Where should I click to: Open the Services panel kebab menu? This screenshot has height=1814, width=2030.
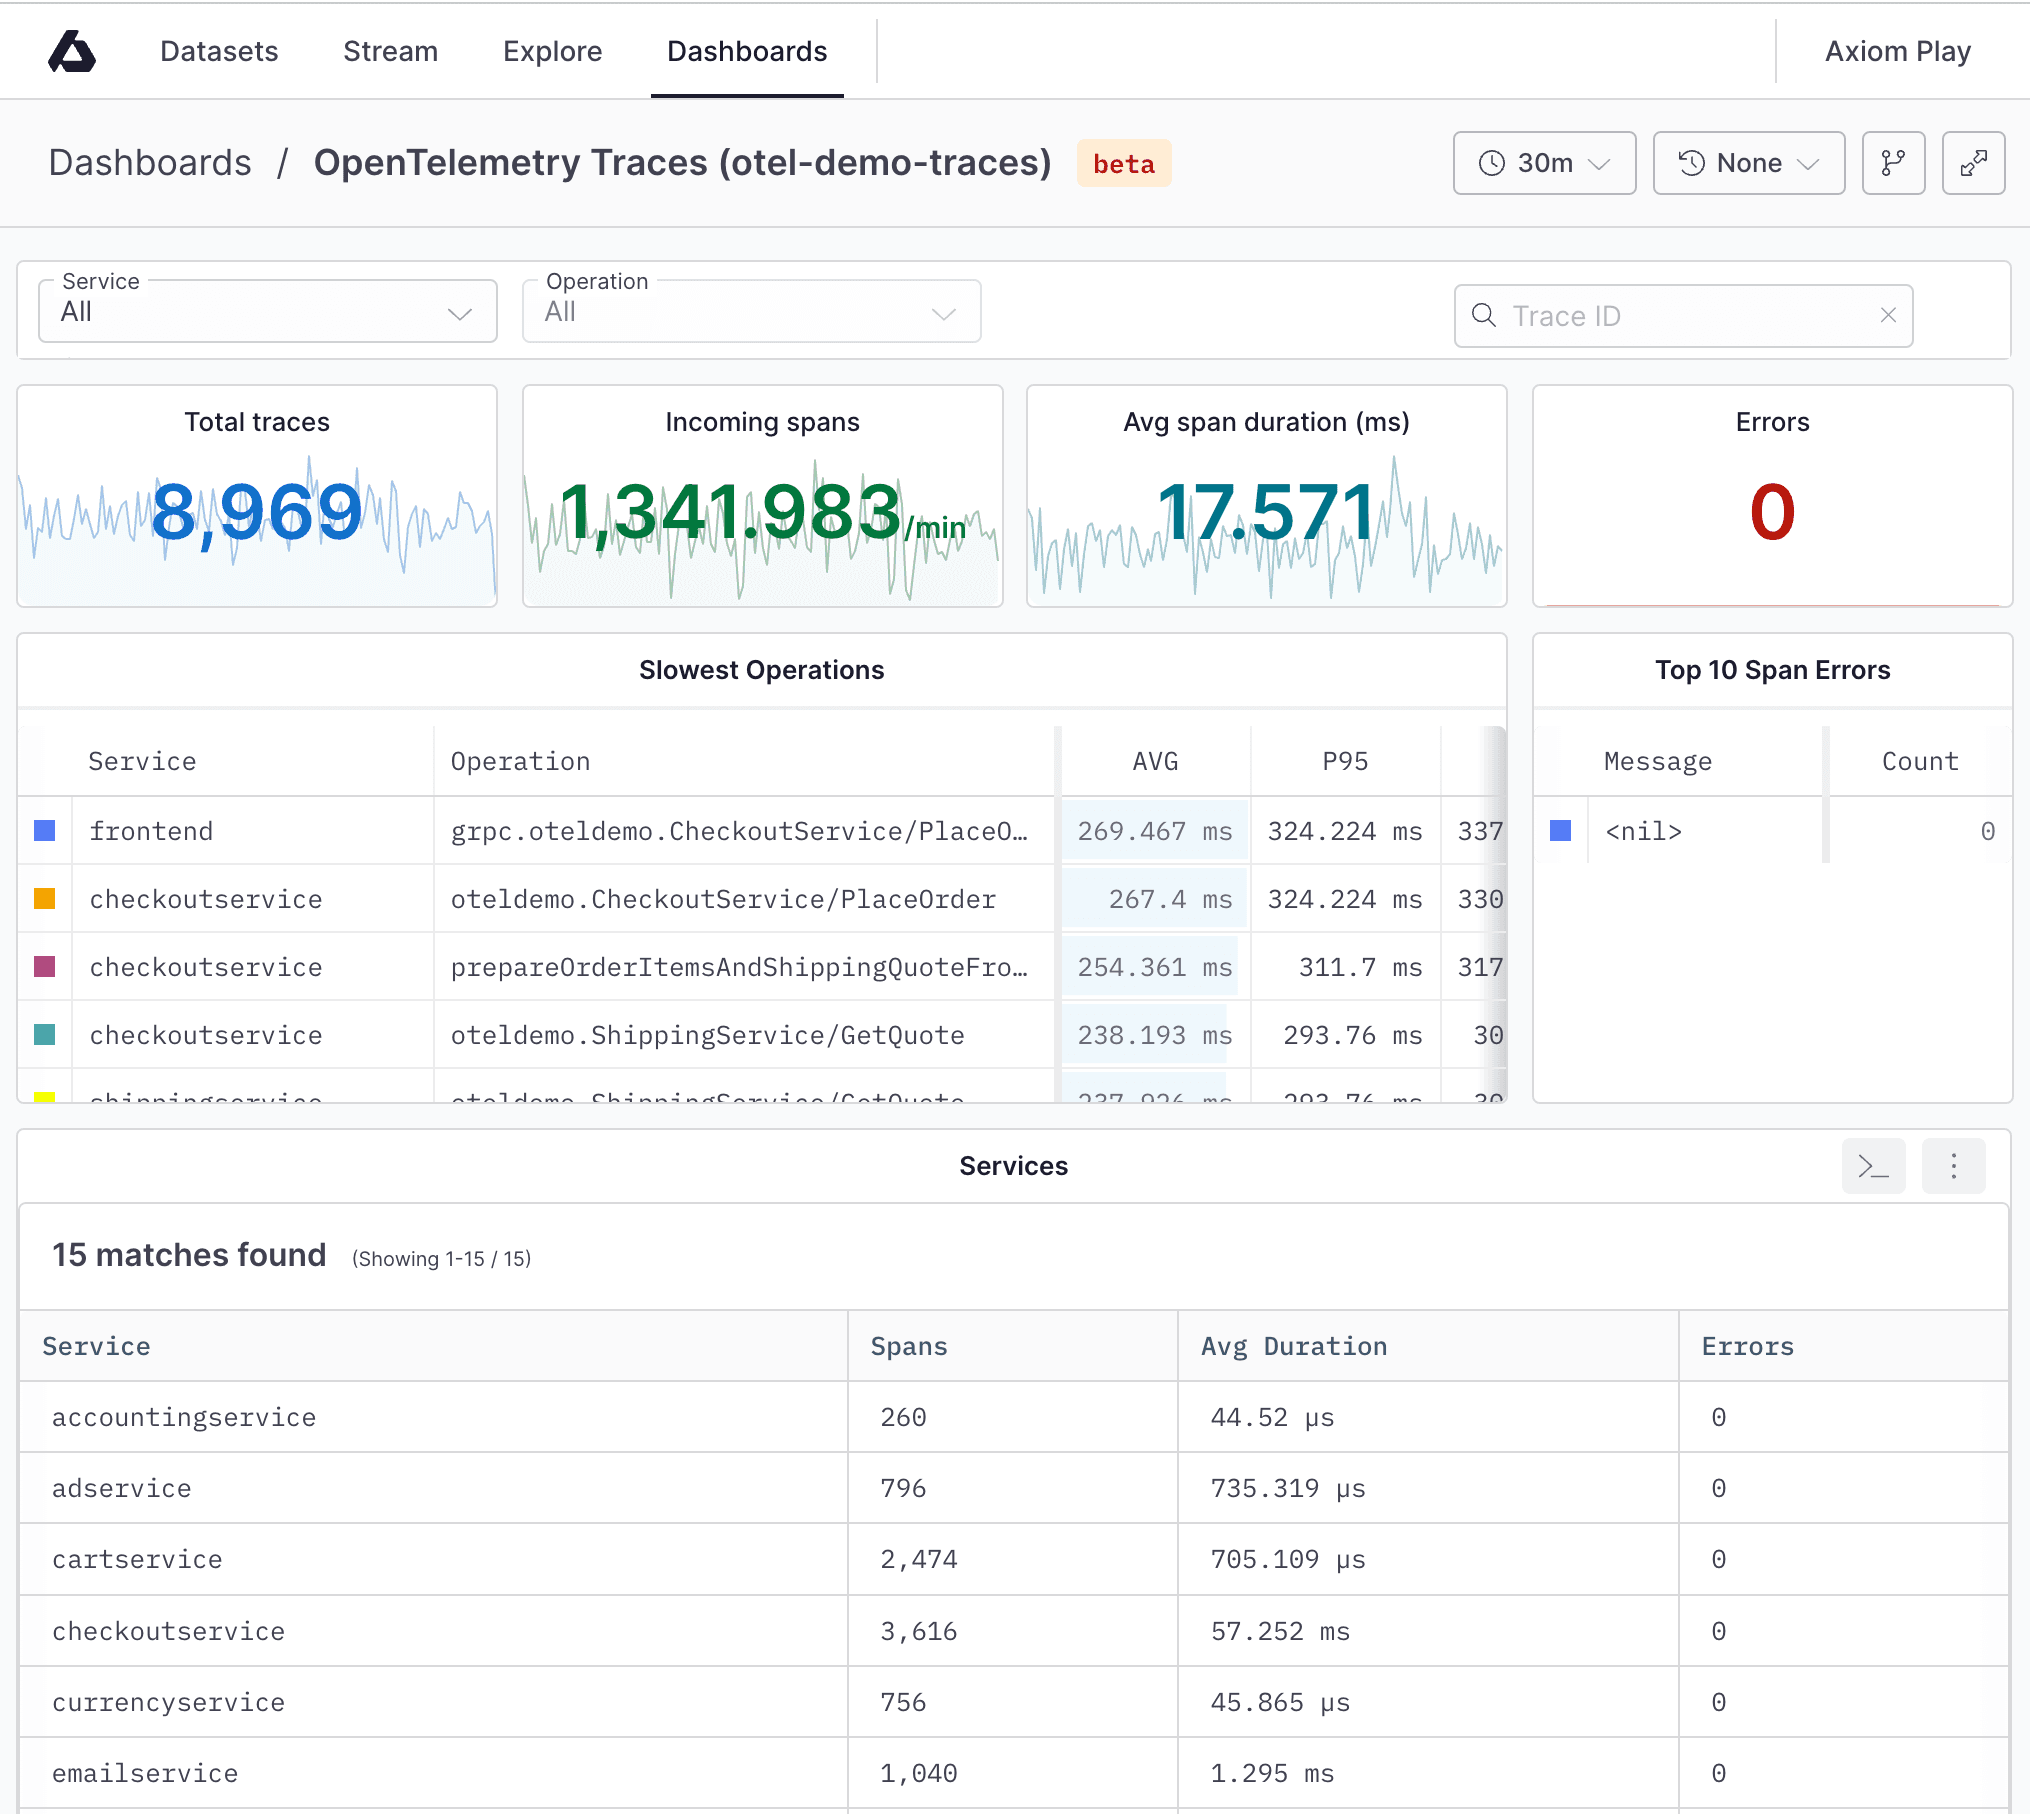(1953, 1166)
